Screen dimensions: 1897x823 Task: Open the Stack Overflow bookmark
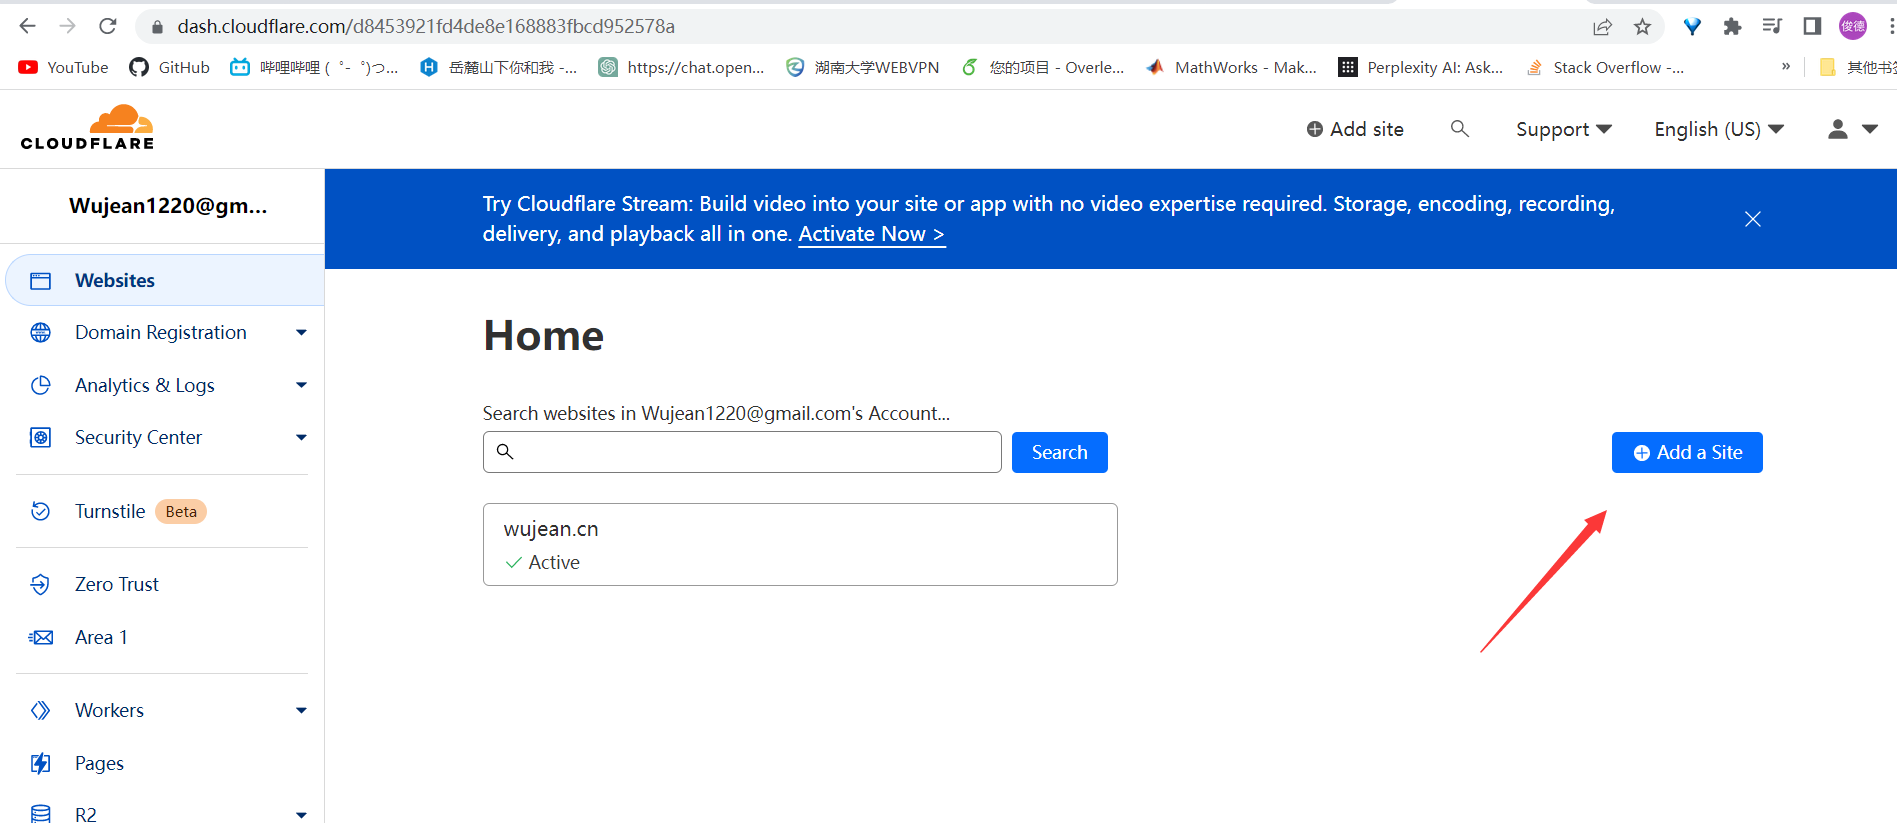point(1605,67)
